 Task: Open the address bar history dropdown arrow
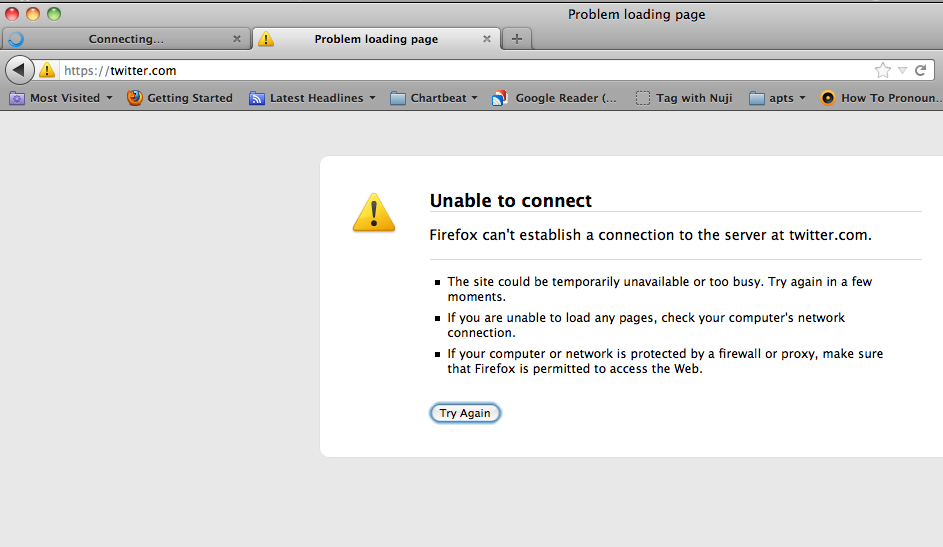(902, 70)
